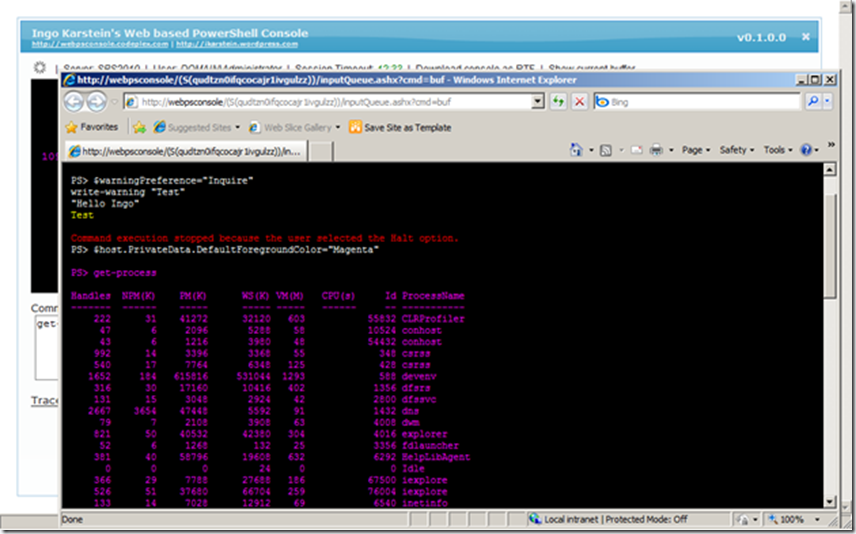Click vertical scrollbar up arrow
This screenshot has width=856, height=534.
click(x=829, y=169)
